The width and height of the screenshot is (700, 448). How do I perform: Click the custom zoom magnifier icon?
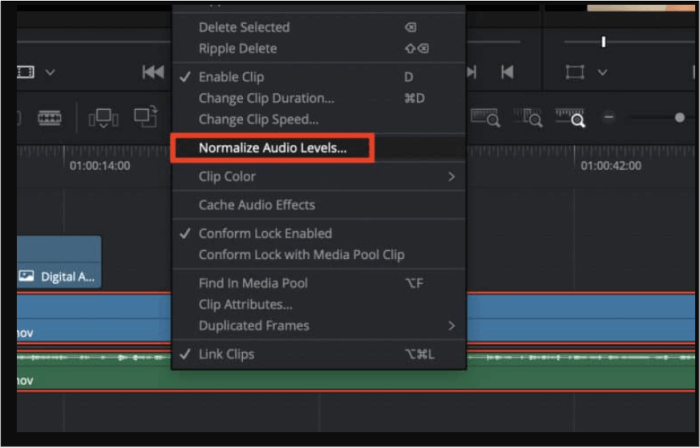point(570,117)
